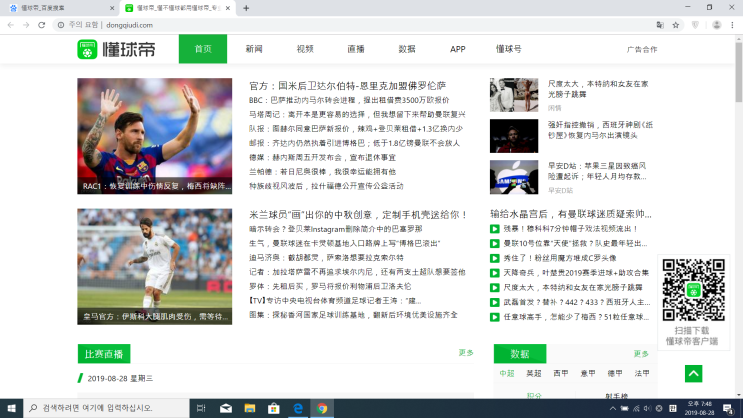Open article 强奸指控撤销，西班牙神剧
Screen dimensions: 743x418
(600, 130)
